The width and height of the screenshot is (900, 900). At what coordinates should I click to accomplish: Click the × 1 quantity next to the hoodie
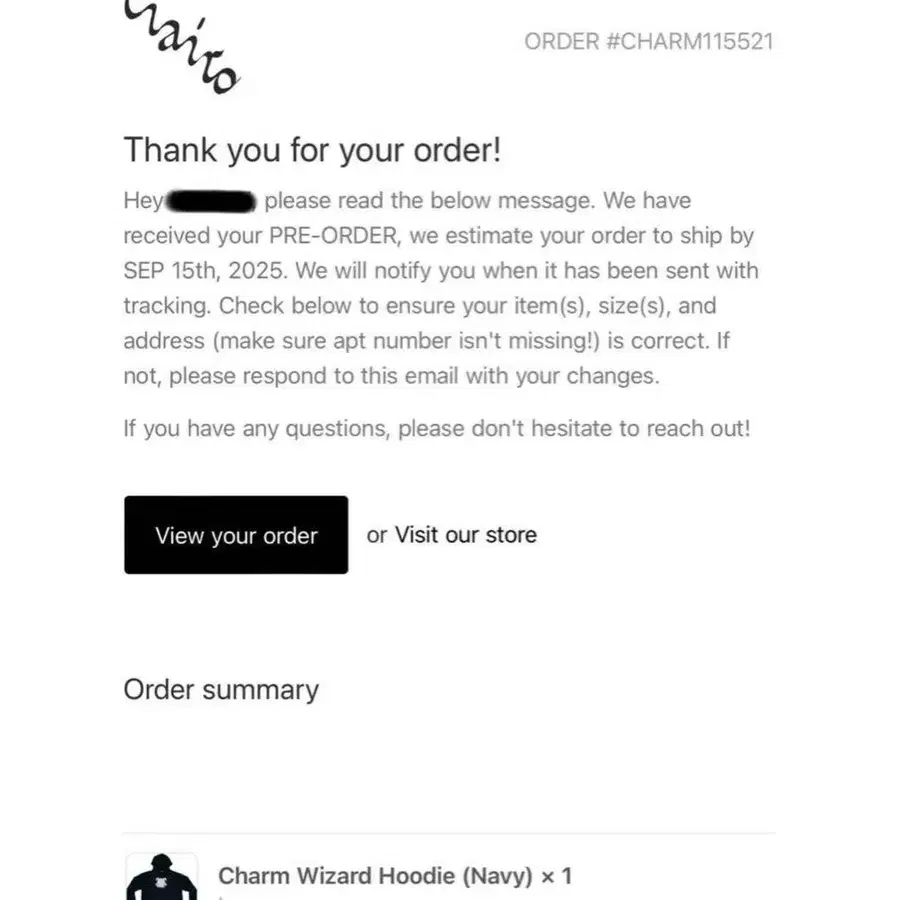tap(556, 876)
